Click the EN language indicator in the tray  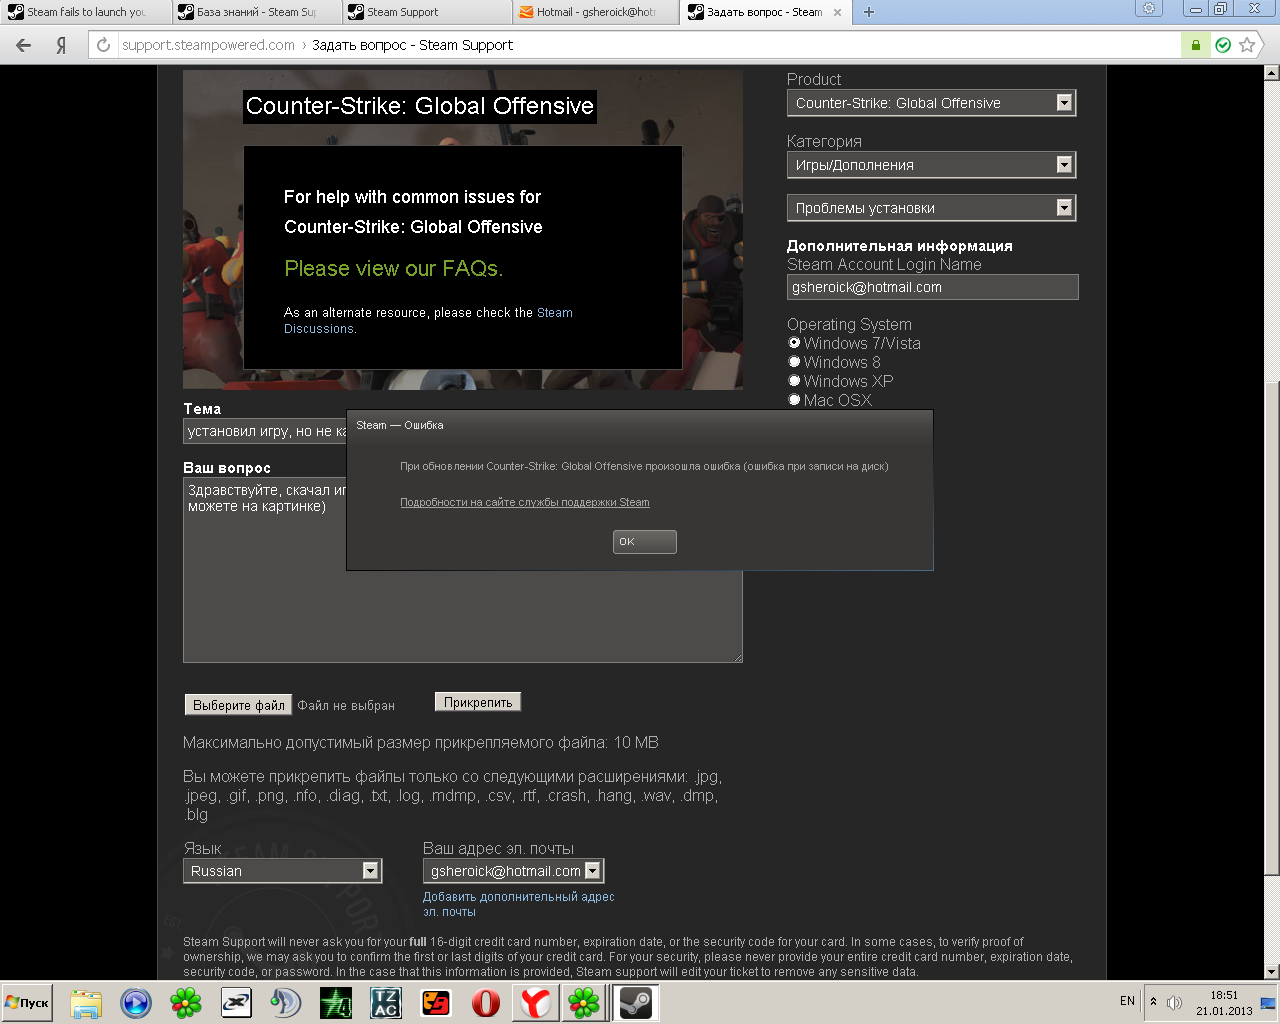tap(1127, 1001)
